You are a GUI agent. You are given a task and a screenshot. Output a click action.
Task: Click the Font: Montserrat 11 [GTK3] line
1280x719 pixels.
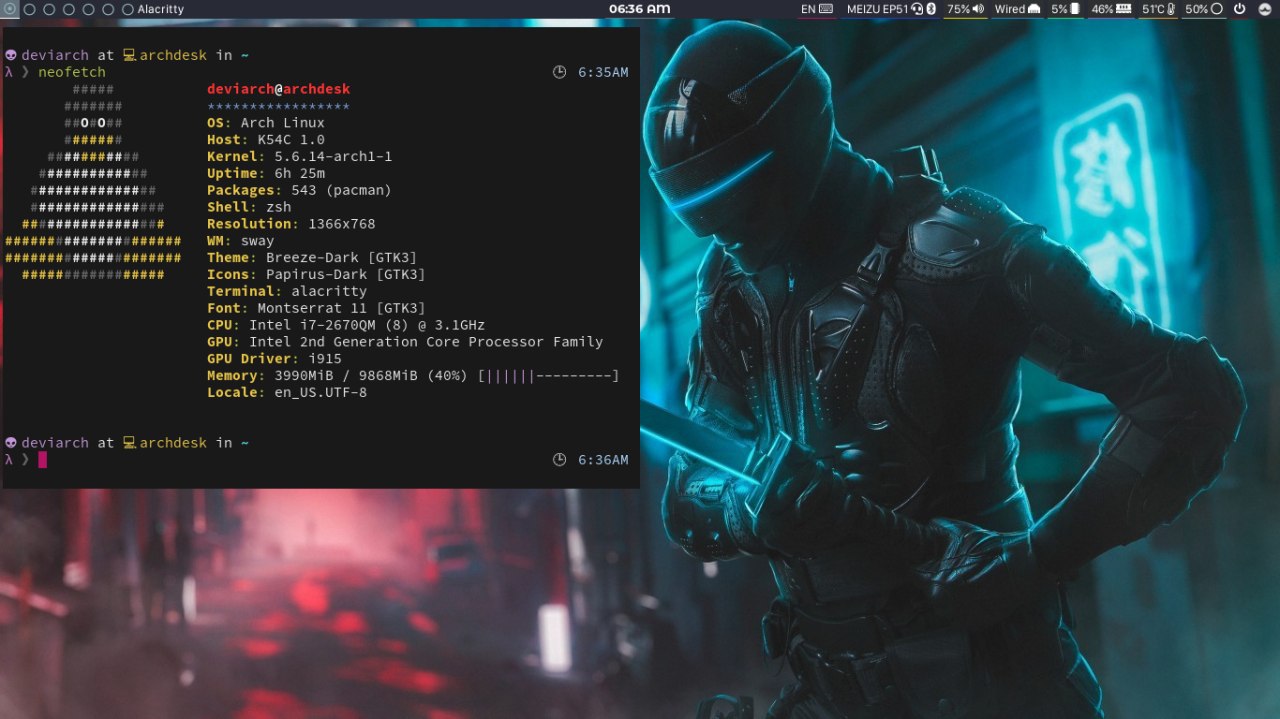(x=316, y=308)
